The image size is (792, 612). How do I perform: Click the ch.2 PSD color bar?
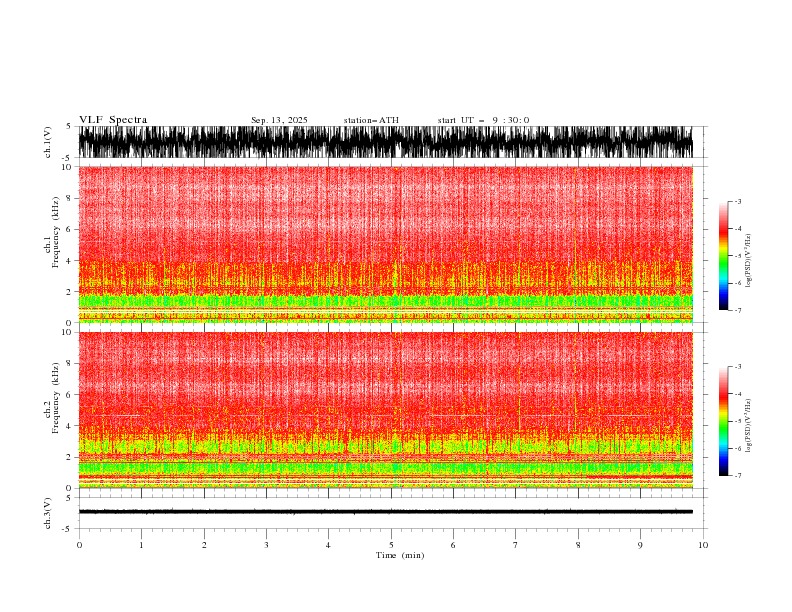(x=723, y=421)
